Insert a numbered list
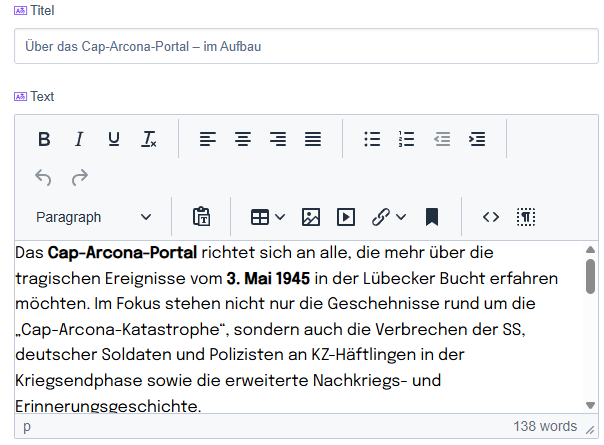Screen dimensions: 604x445 point(407,139)
